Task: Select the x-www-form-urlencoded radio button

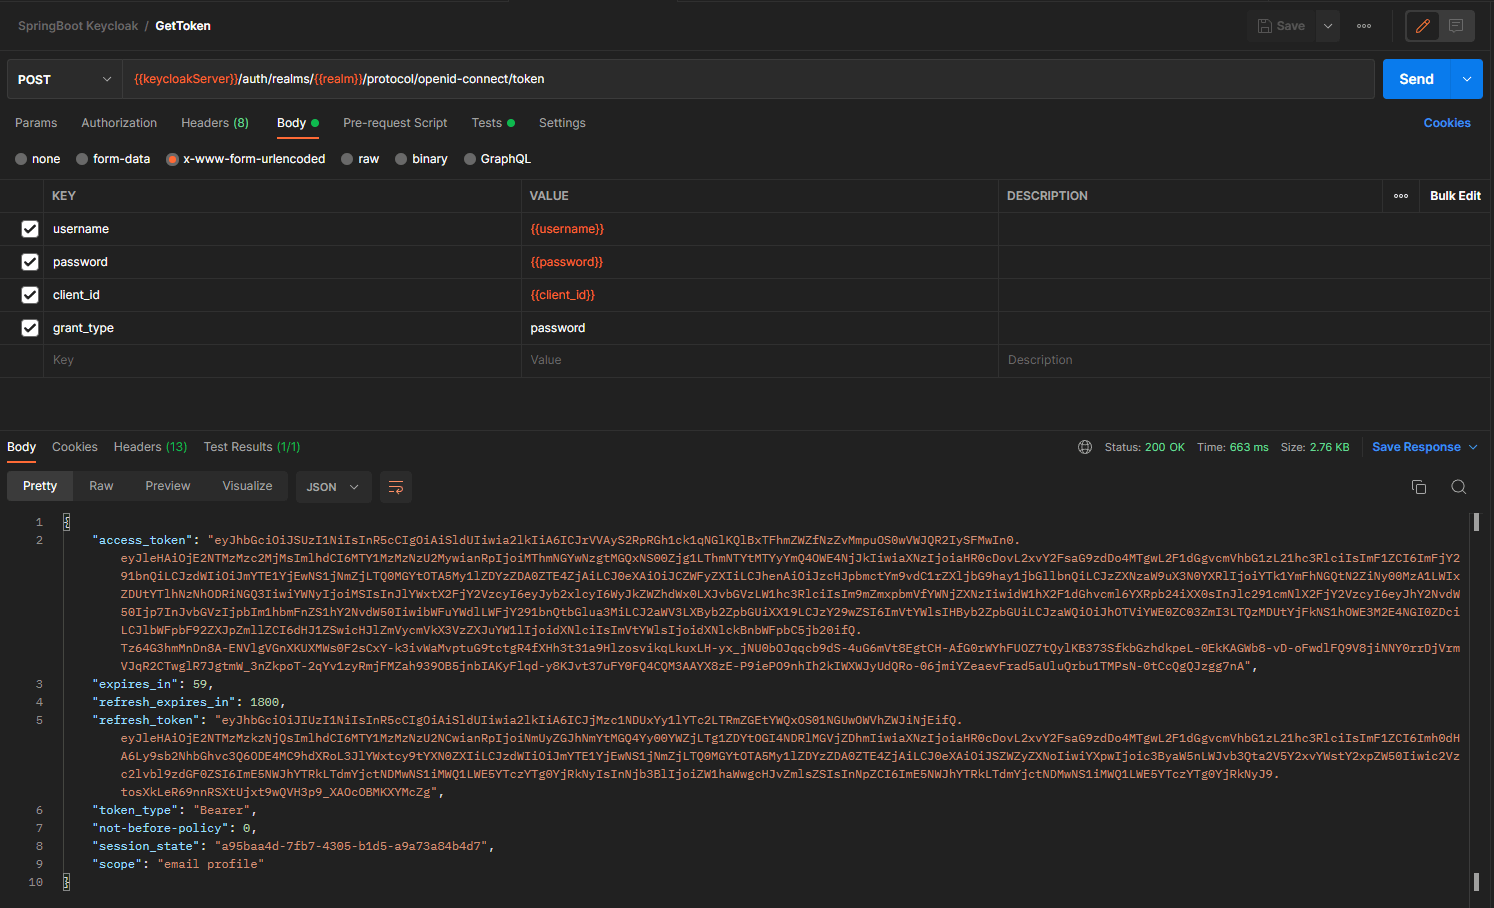Action: pos(172,159)
